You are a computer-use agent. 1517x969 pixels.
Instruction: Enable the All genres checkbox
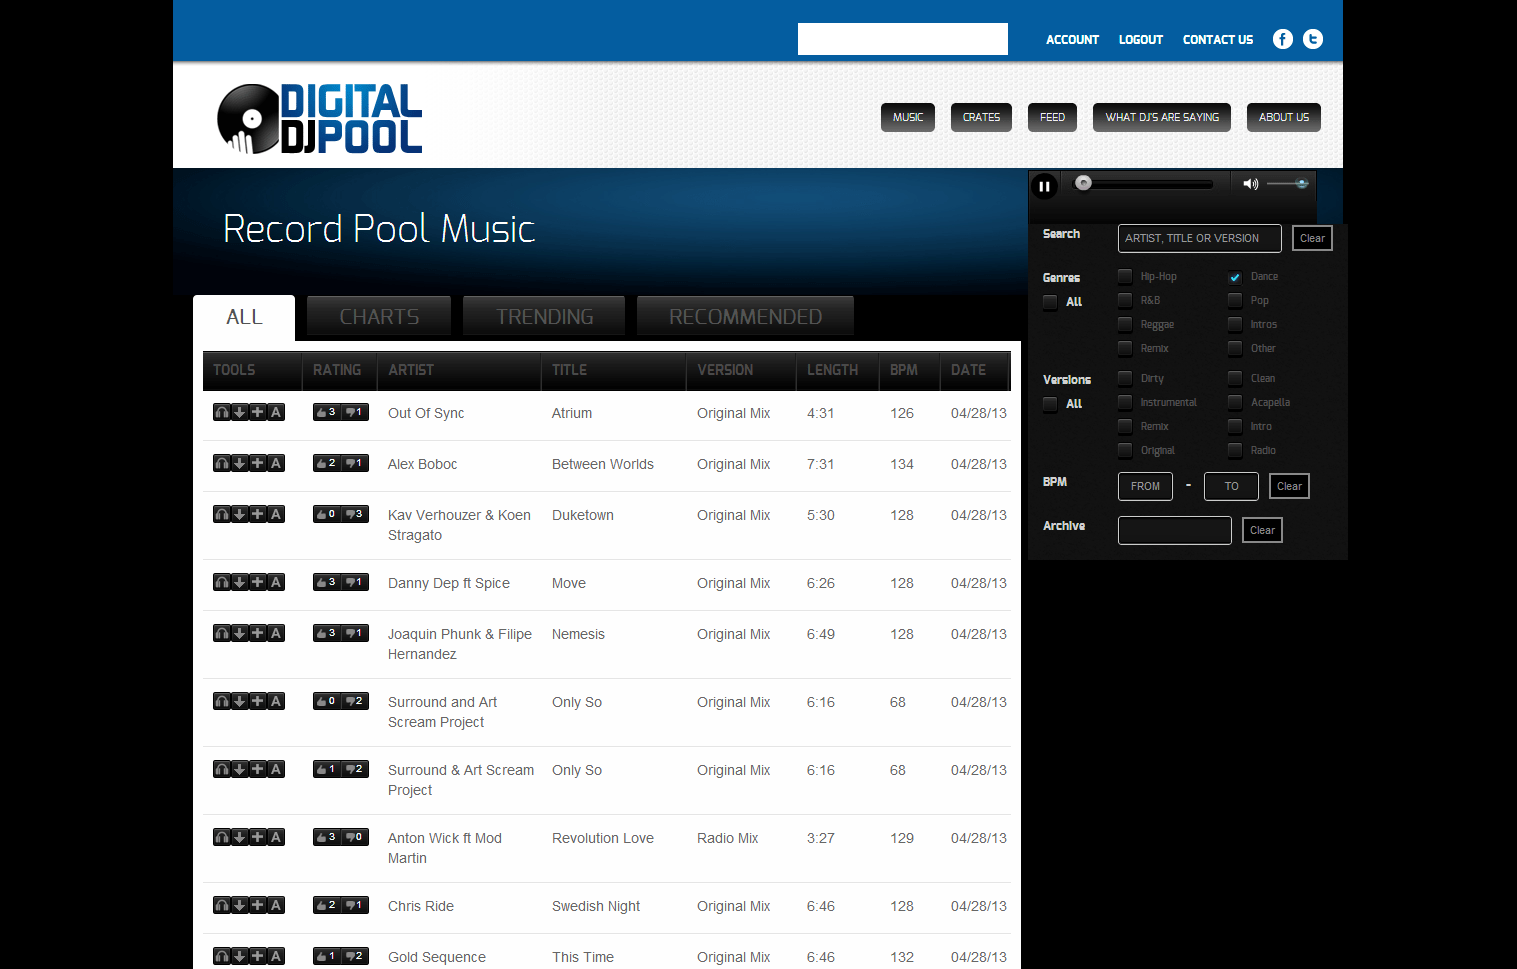pyautogui.click(x=1049, y=302)
